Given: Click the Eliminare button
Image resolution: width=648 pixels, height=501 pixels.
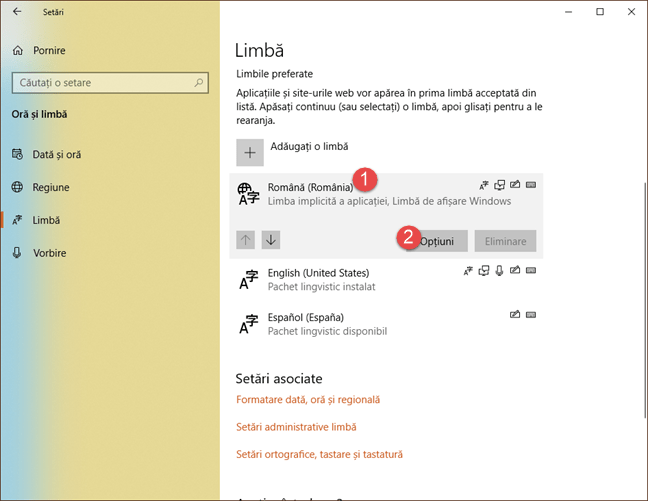Looking at the screenshot, I should [x=505, y=241].
